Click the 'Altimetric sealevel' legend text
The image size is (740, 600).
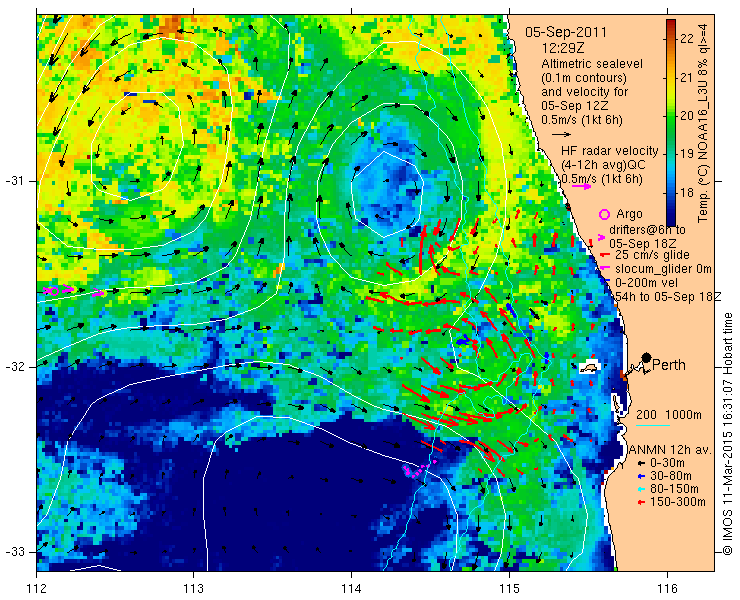[592, 64]
